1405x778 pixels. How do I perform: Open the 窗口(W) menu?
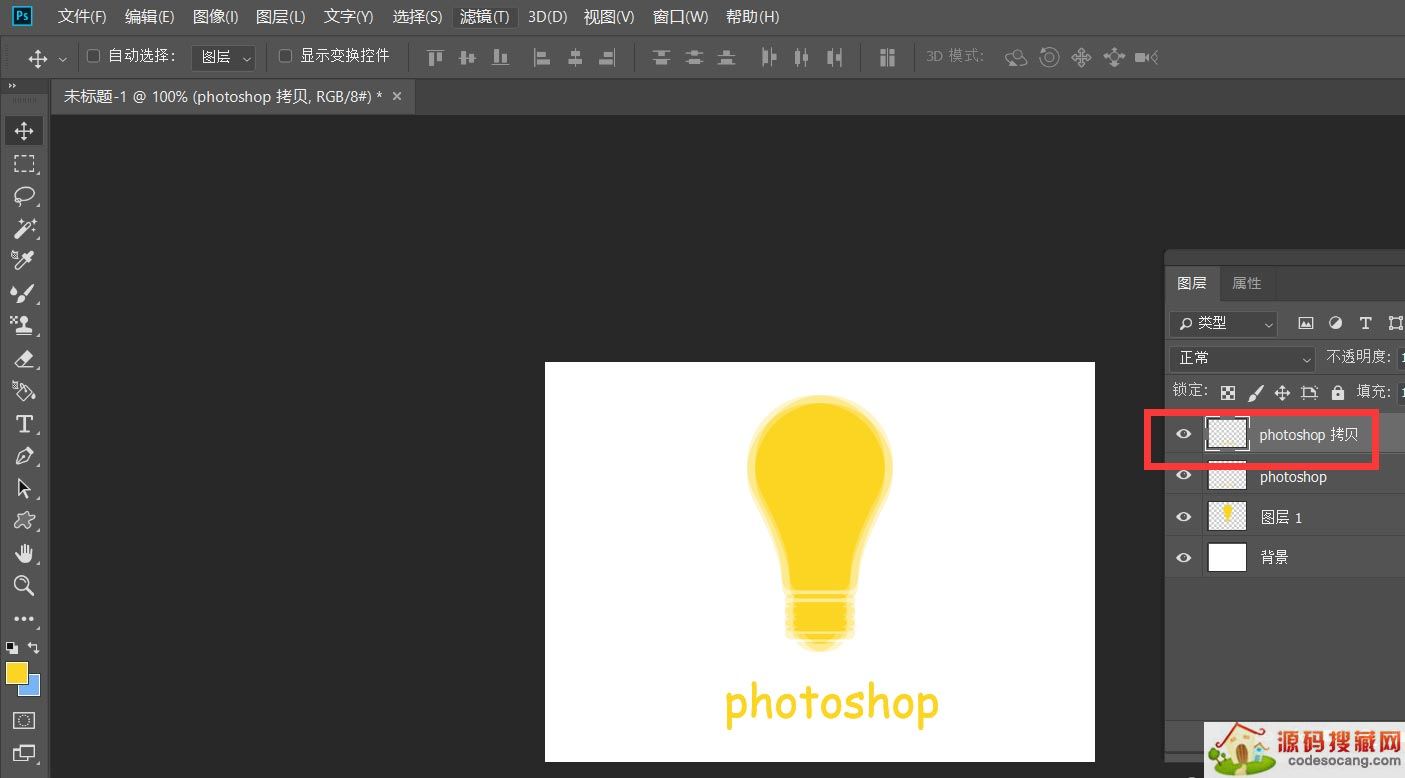point(680,17)
